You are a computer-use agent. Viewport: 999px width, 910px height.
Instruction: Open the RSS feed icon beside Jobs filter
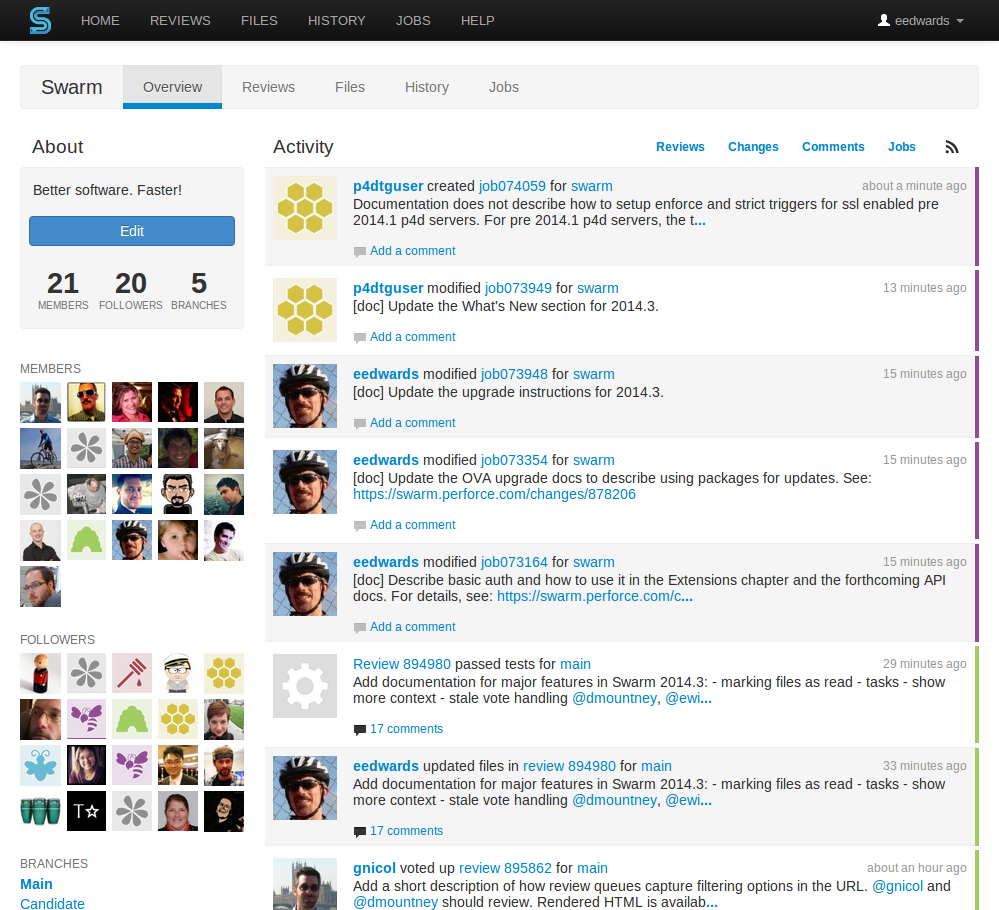pyautogui.click(x=951, y=147)
